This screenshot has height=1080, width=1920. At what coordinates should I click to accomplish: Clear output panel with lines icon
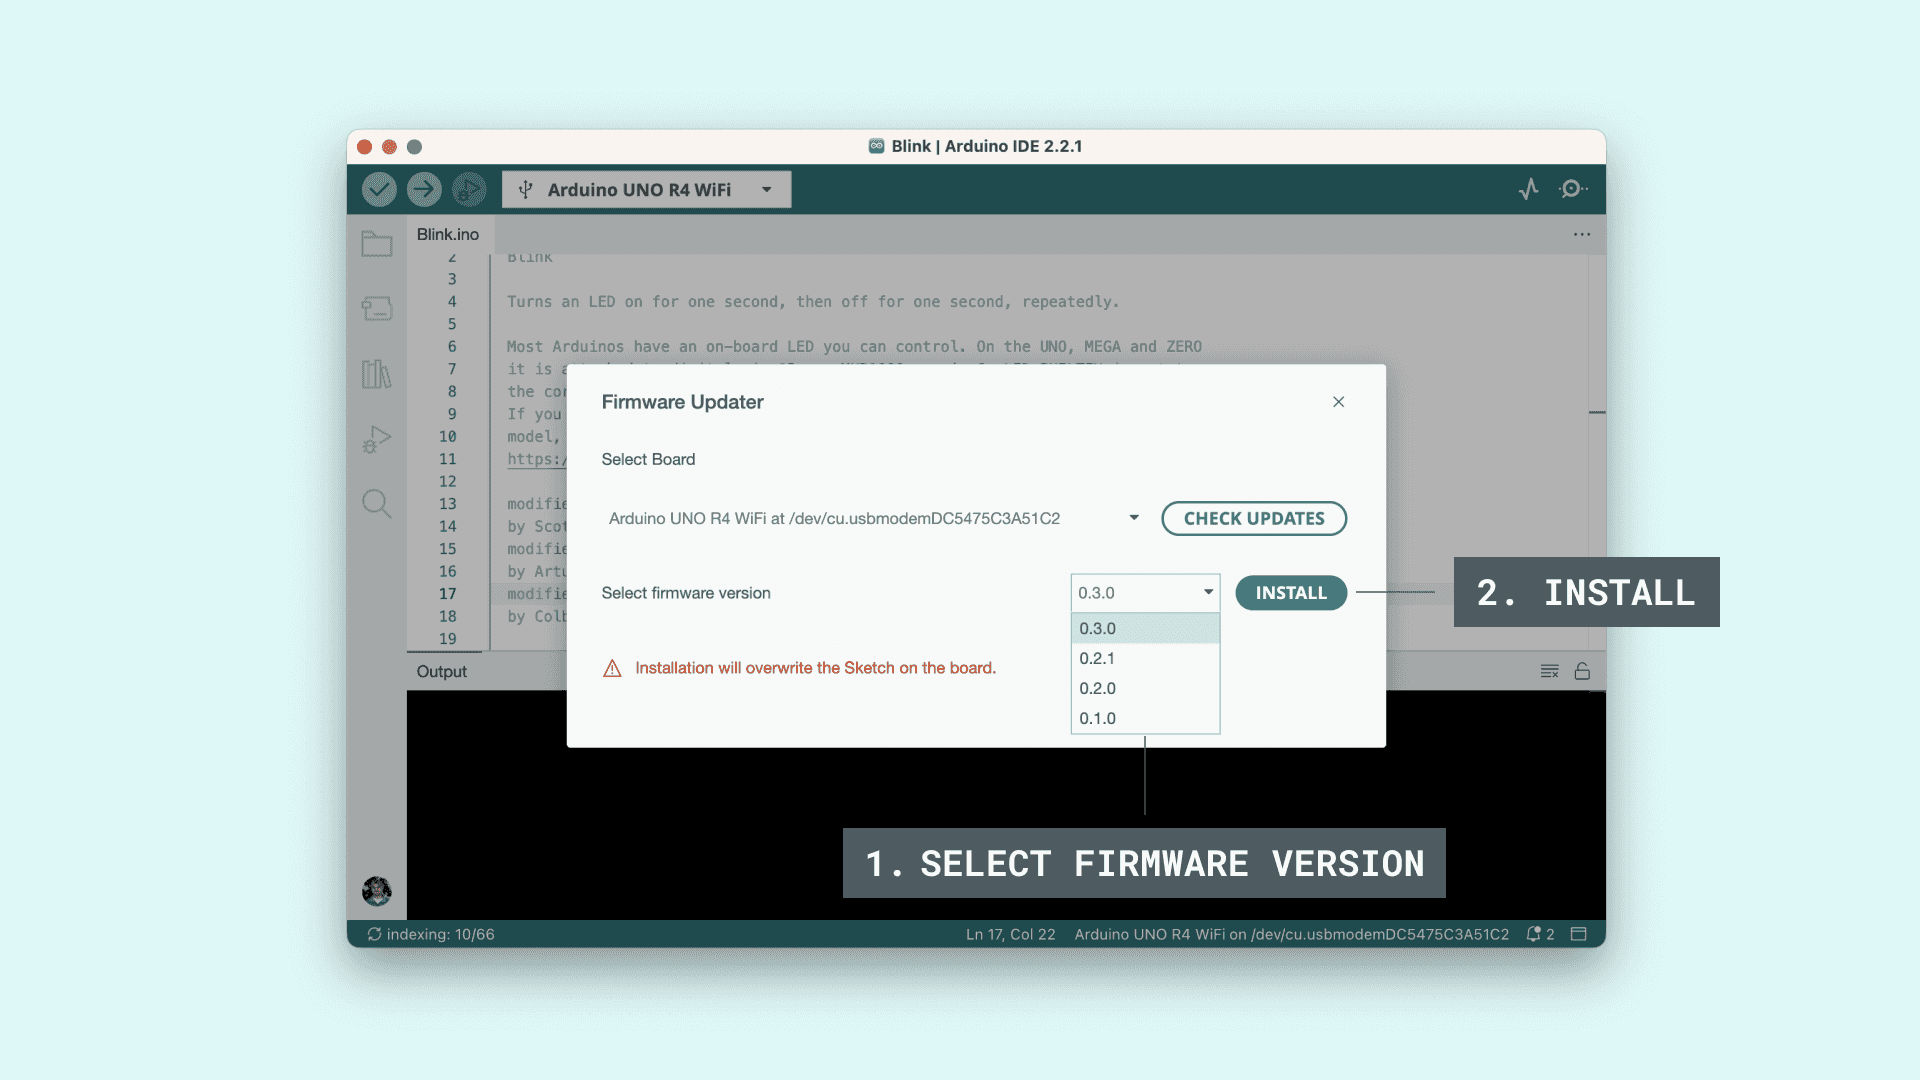pos(1549,671)
